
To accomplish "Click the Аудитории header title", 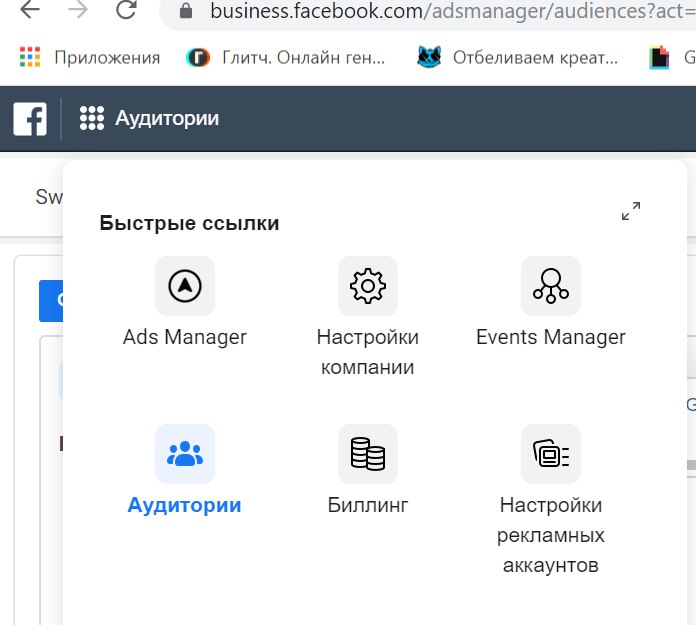I will tap(167, 118).
